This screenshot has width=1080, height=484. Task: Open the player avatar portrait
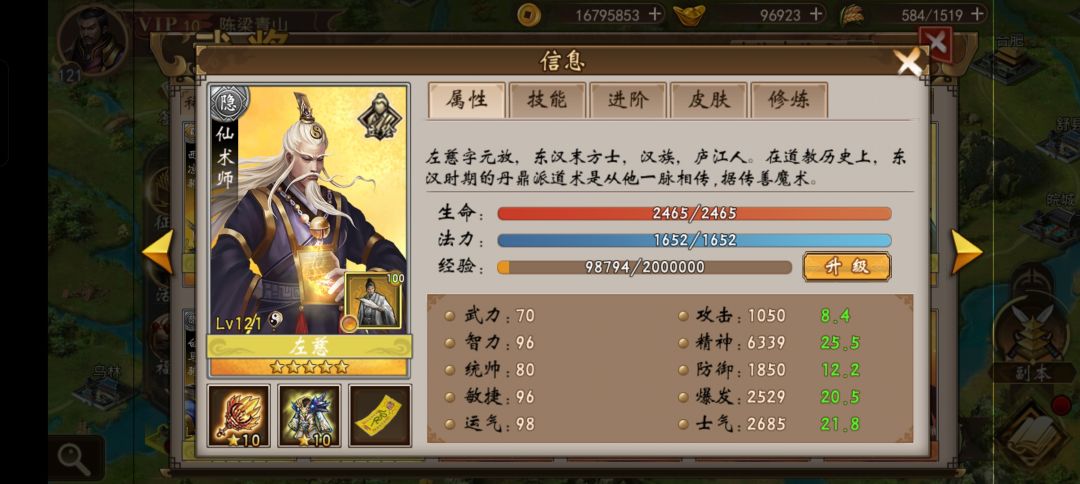click(93, 39)
